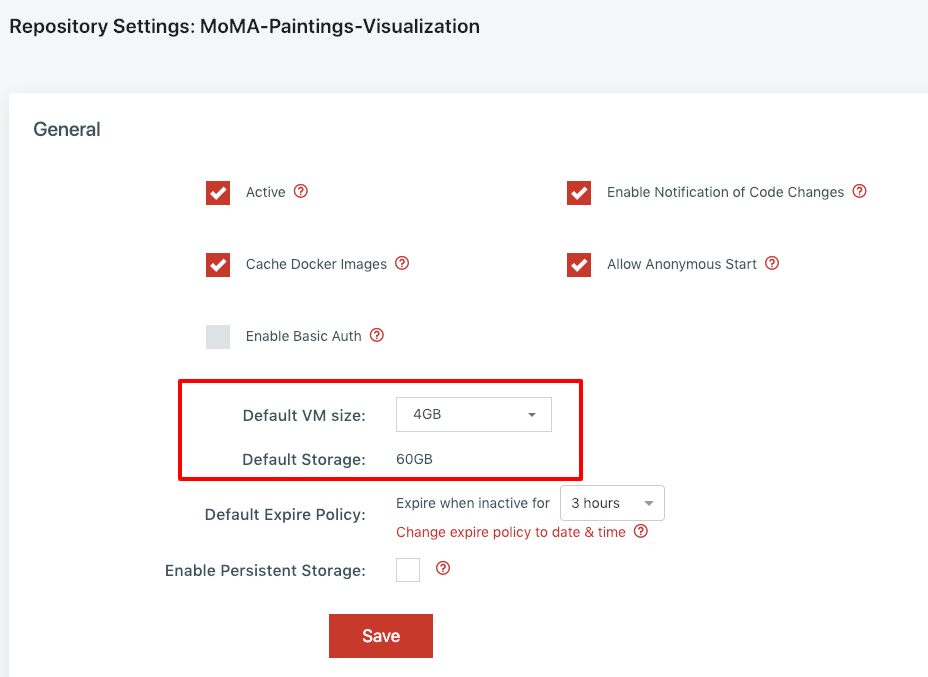Toggle the Cache Docker Images checkbox
Image resolution: width=928 pixels, height=677 pixels.
coord(218,265)
